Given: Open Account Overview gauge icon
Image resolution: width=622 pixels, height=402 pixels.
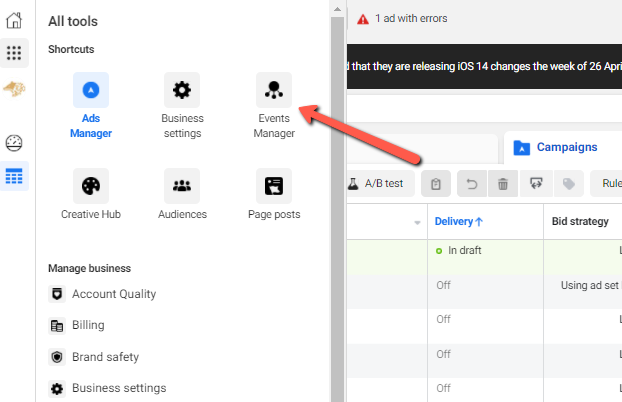Looking at the screenshot, I should coord(14,143).
